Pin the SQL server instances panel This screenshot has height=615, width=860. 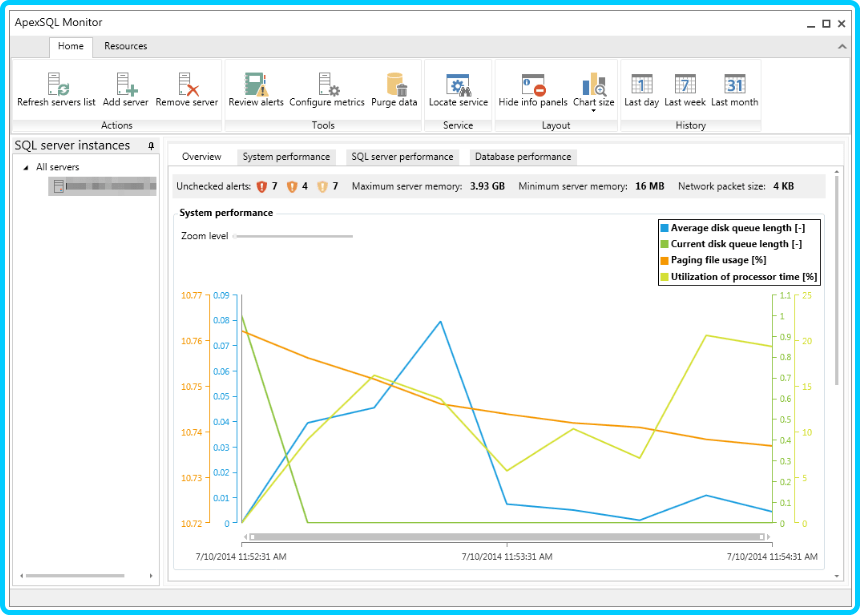[x=151, y=146]
